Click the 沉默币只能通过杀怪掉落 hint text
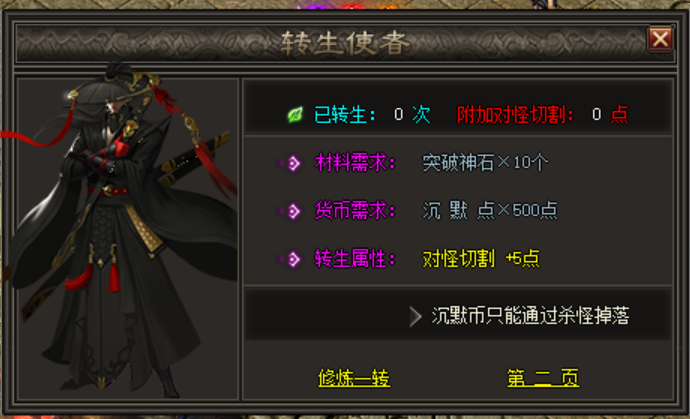Screen dimensions: 690x419 point(530,316)
